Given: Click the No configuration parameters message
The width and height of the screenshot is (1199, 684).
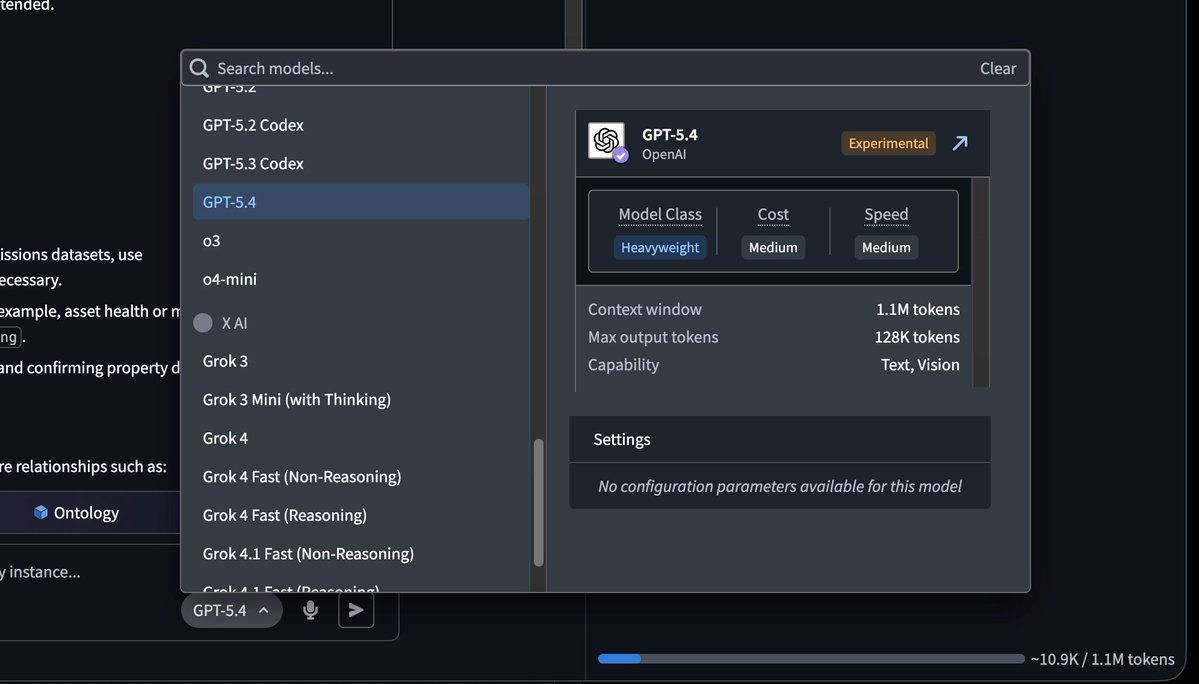Looking at the screenshot, I should [x=779, y=486].
